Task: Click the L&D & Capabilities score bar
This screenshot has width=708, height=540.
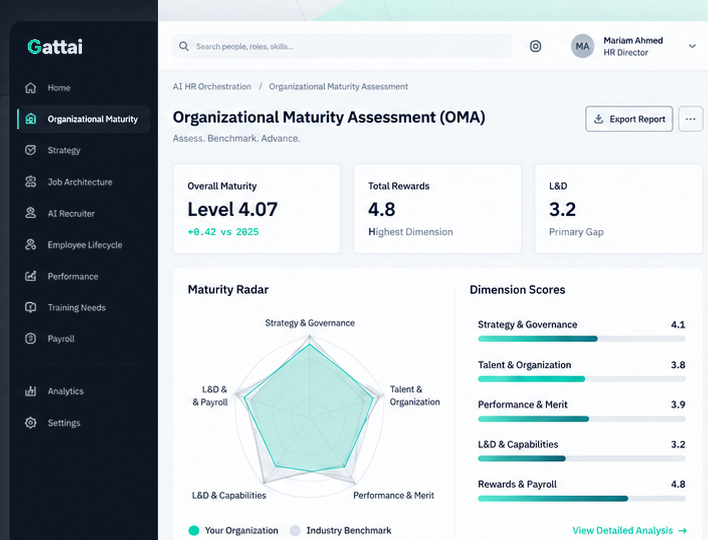Action: click(x=582, y=459)
